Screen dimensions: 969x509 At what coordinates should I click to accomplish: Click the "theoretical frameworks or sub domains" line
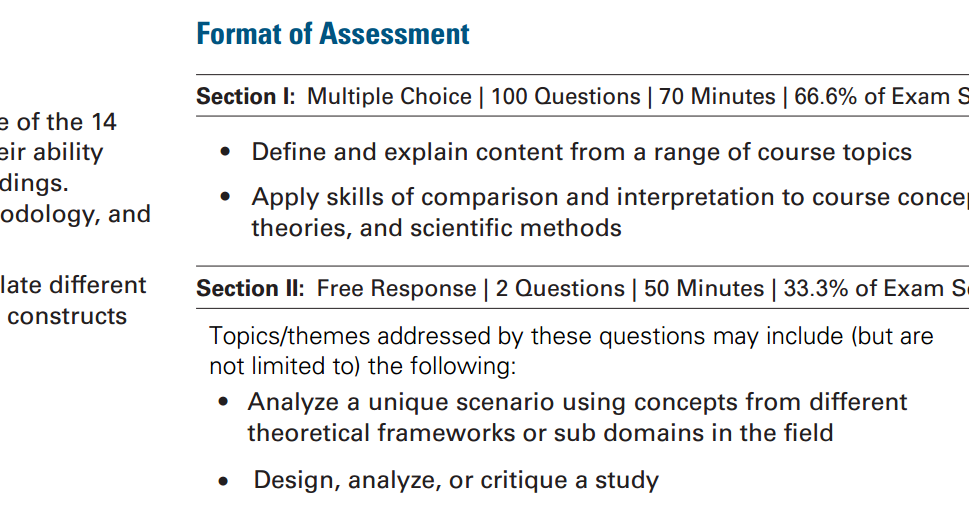click(540, 433)
